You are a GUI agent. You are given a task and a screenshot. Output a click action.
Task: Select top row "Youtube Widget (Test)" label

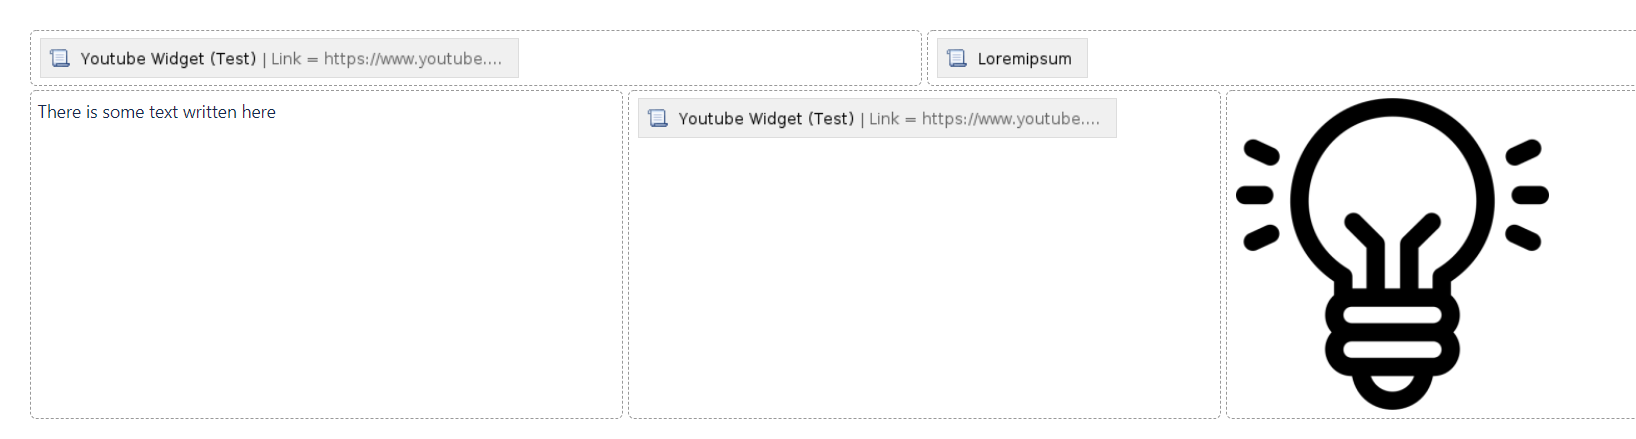click(x=168, y=58)
